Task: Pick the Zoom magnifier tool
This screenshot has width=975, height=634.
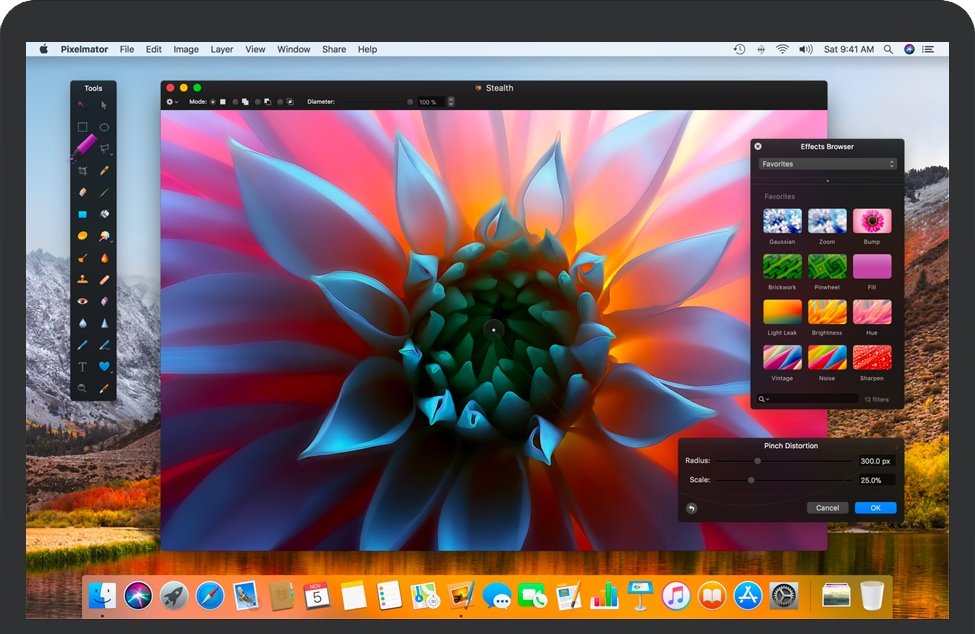Action: coord(82,388)
